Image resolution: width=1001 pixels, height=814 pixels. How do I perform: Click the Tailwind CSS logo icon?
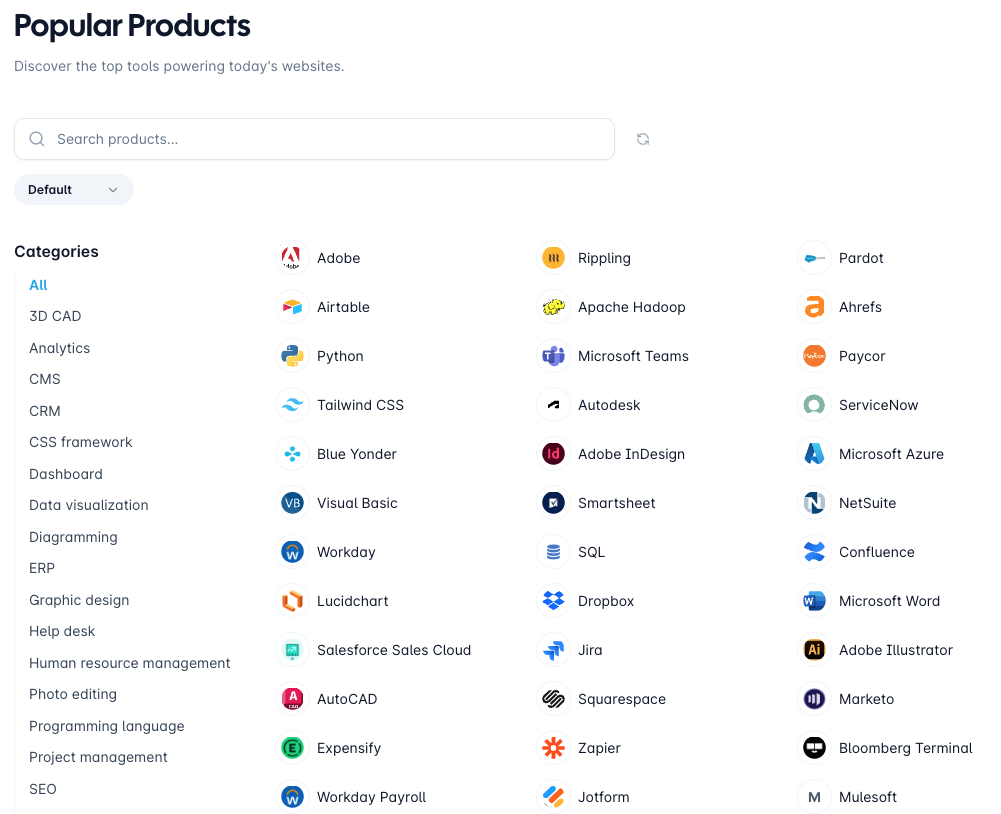[292, 405]
